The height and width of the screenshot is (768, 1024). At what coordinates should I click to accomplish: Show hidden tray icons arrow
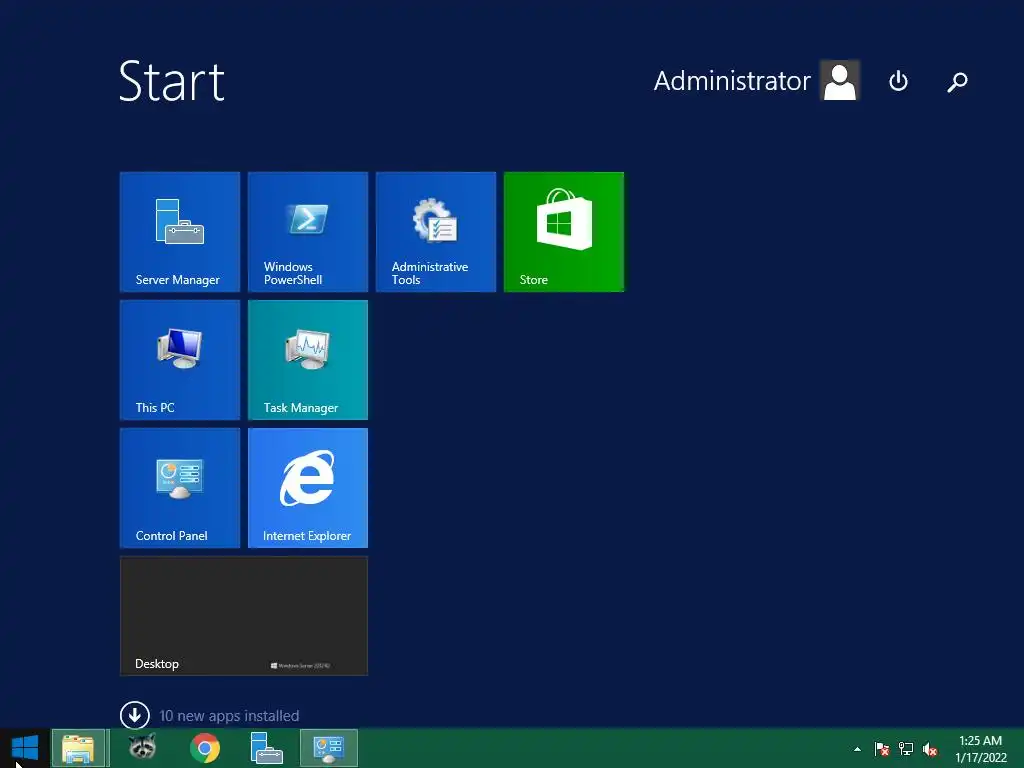coord(857,749)
